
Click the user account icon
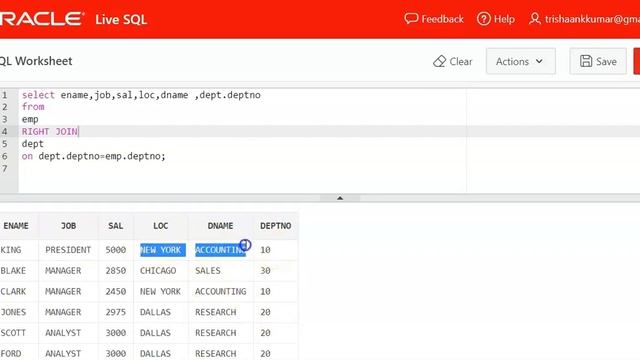535,19
